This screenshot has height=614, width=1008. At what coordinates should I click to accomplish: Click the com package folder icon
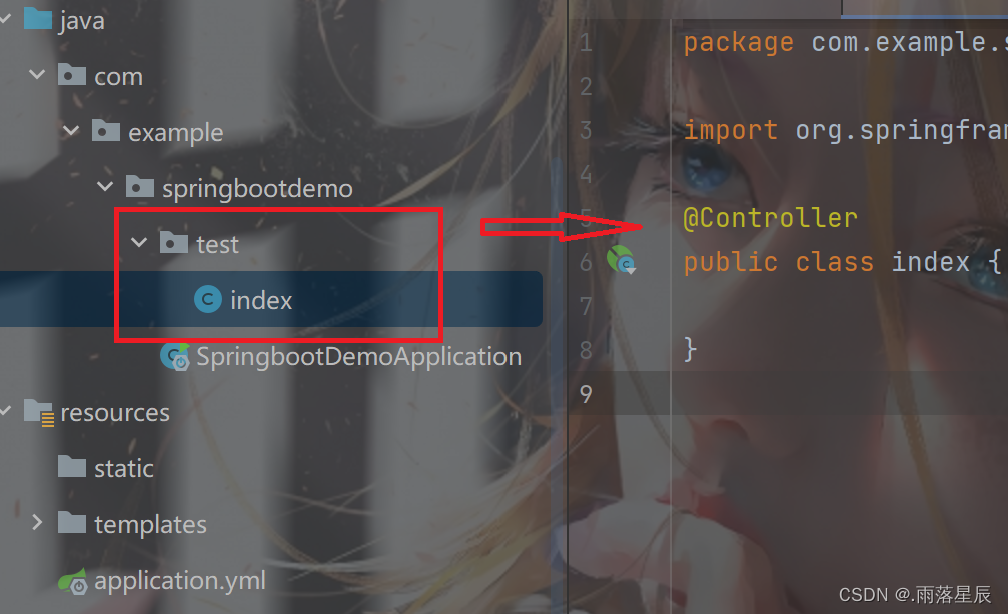tap(72, 75)
